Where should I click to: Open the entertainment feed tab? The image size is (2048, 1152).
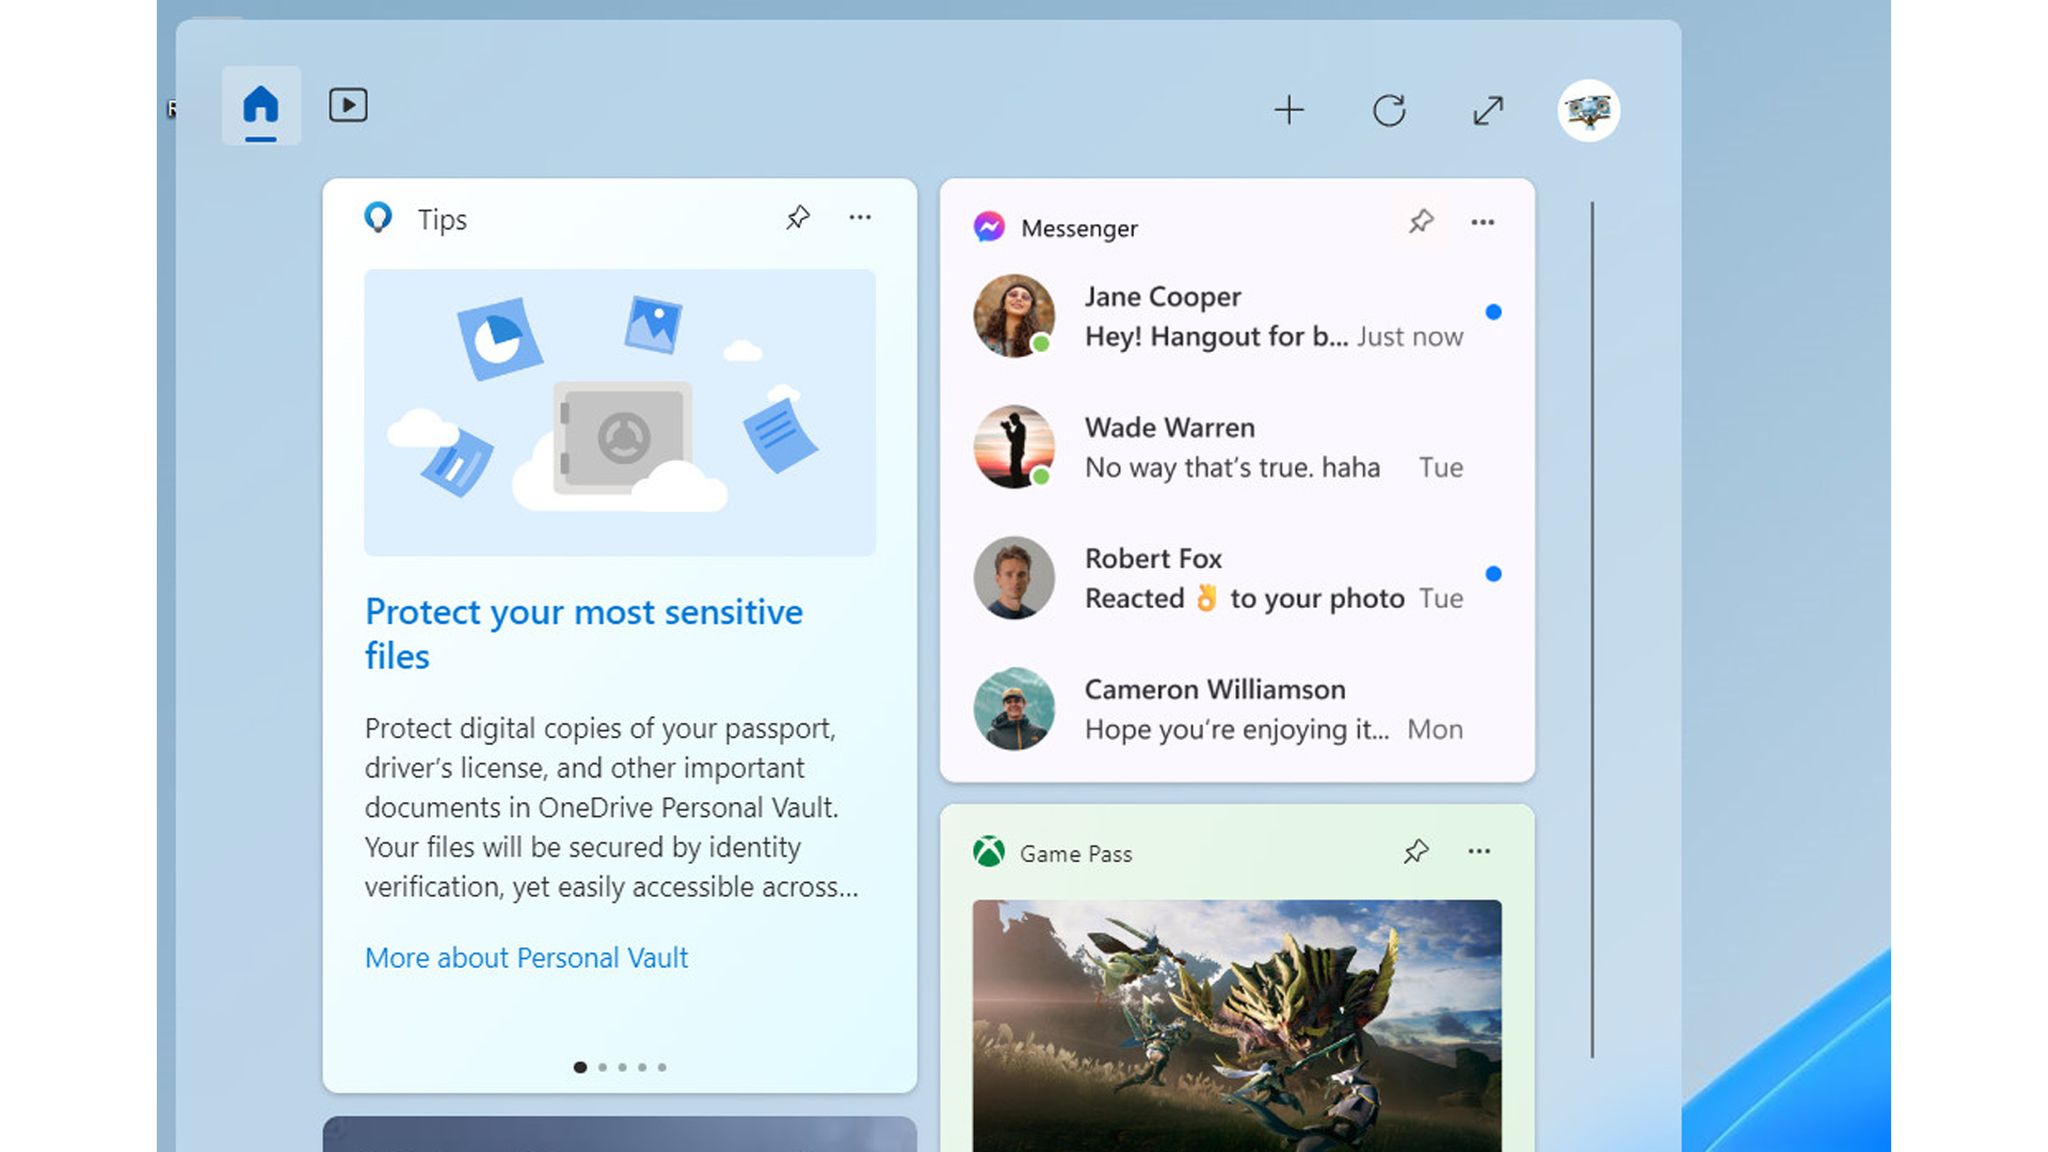[347, 105]
